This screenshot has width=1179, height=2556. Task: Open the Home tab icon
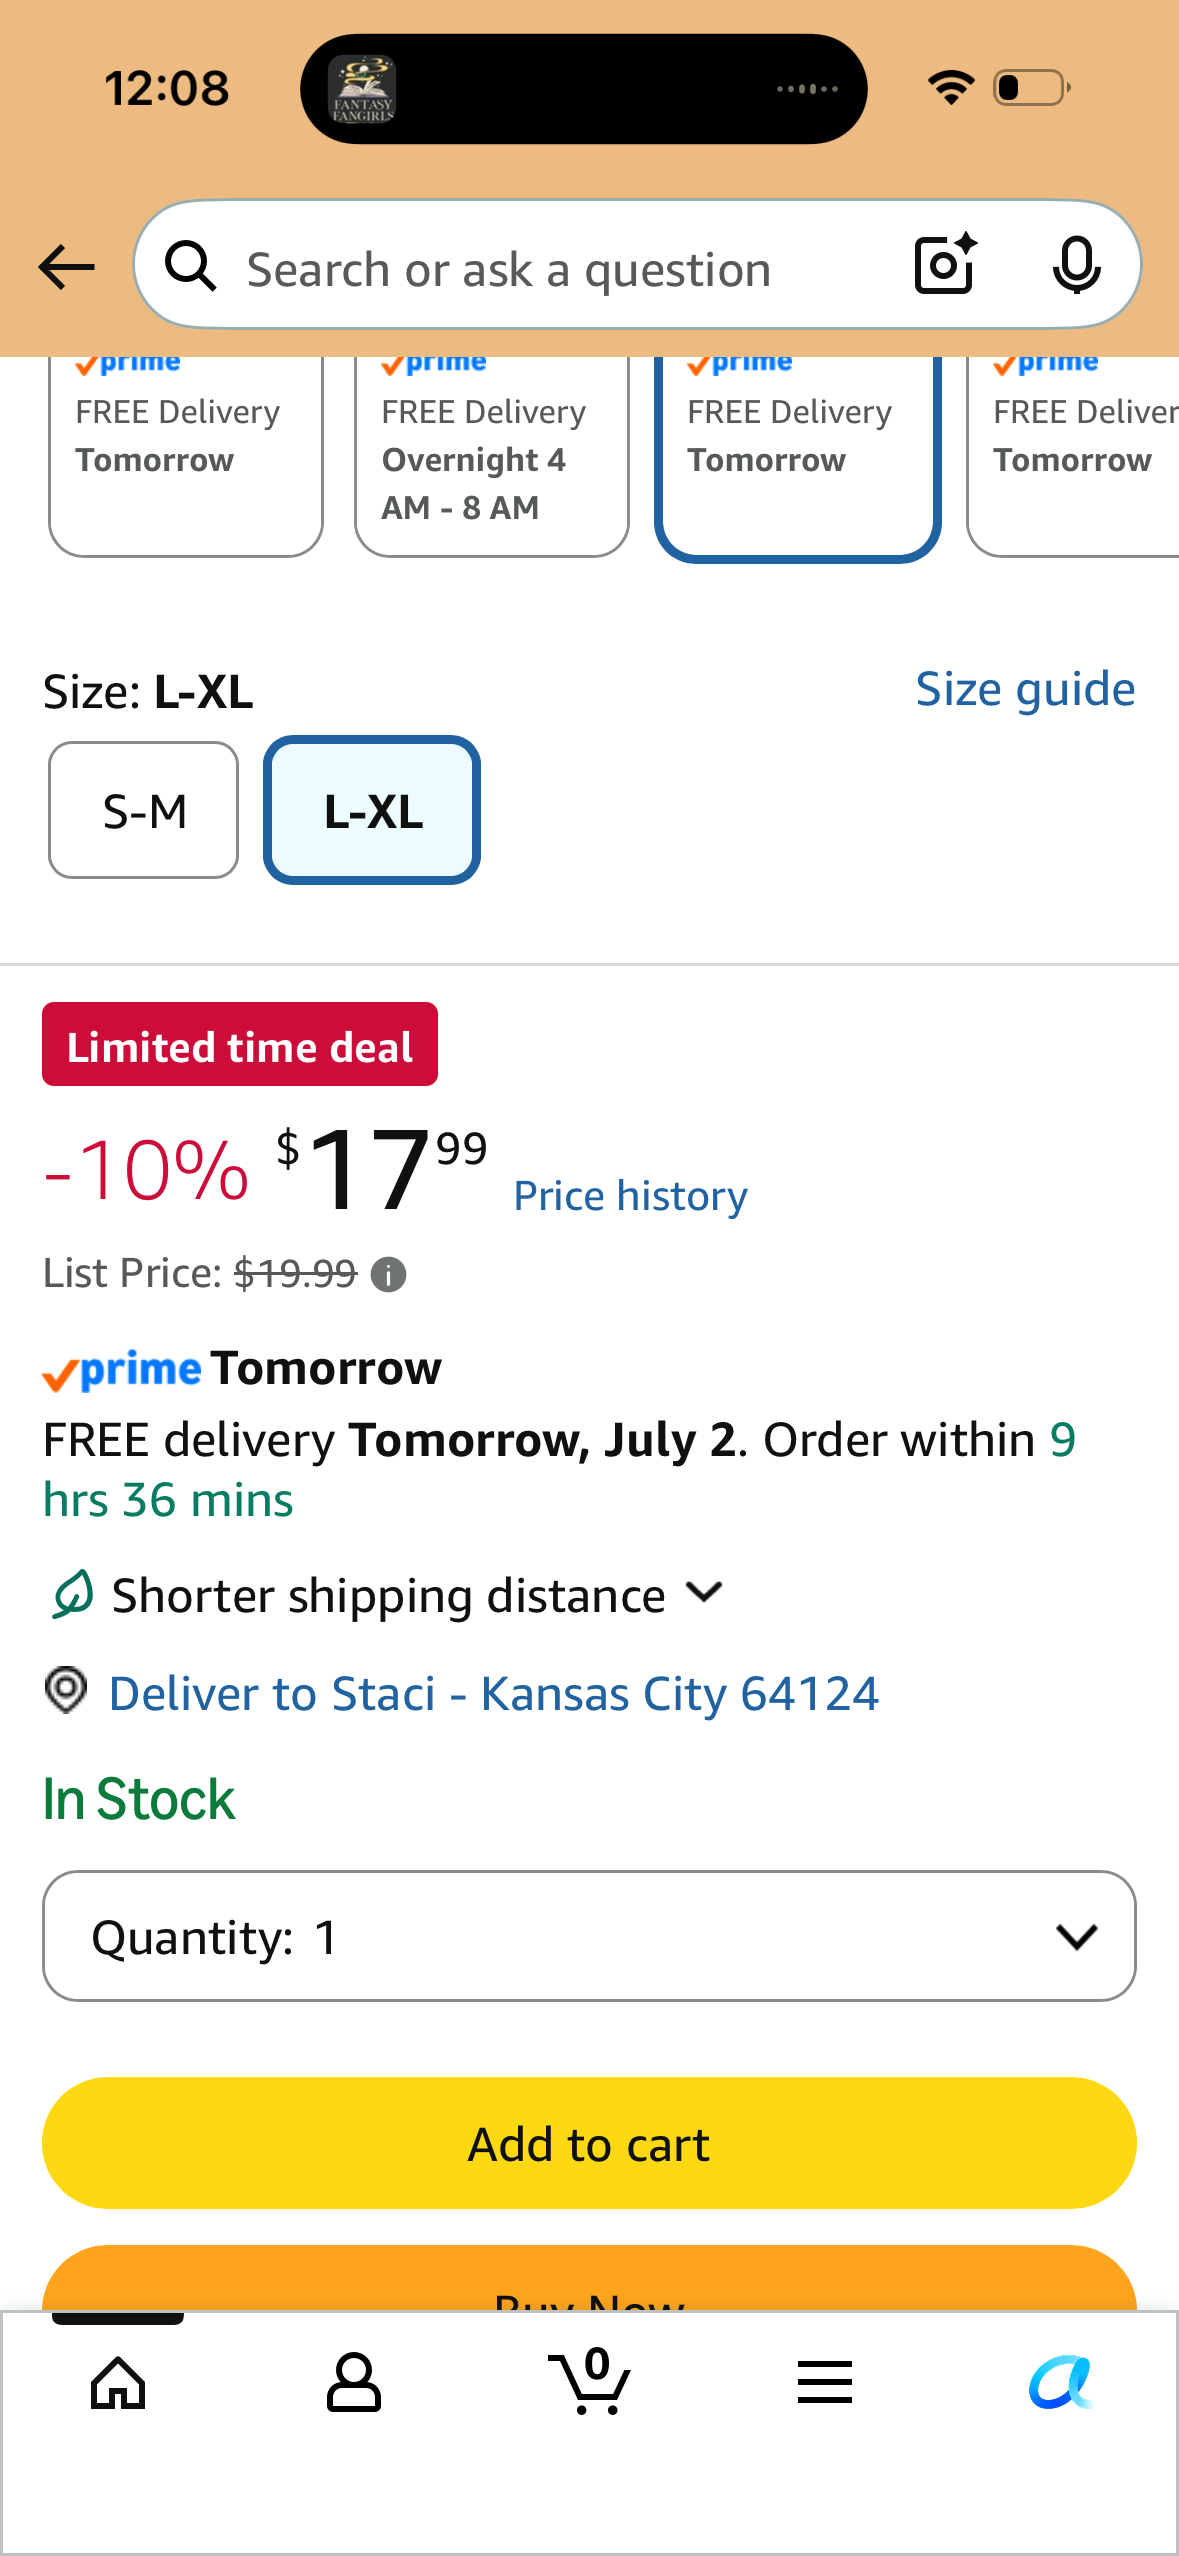(118, 2384)
